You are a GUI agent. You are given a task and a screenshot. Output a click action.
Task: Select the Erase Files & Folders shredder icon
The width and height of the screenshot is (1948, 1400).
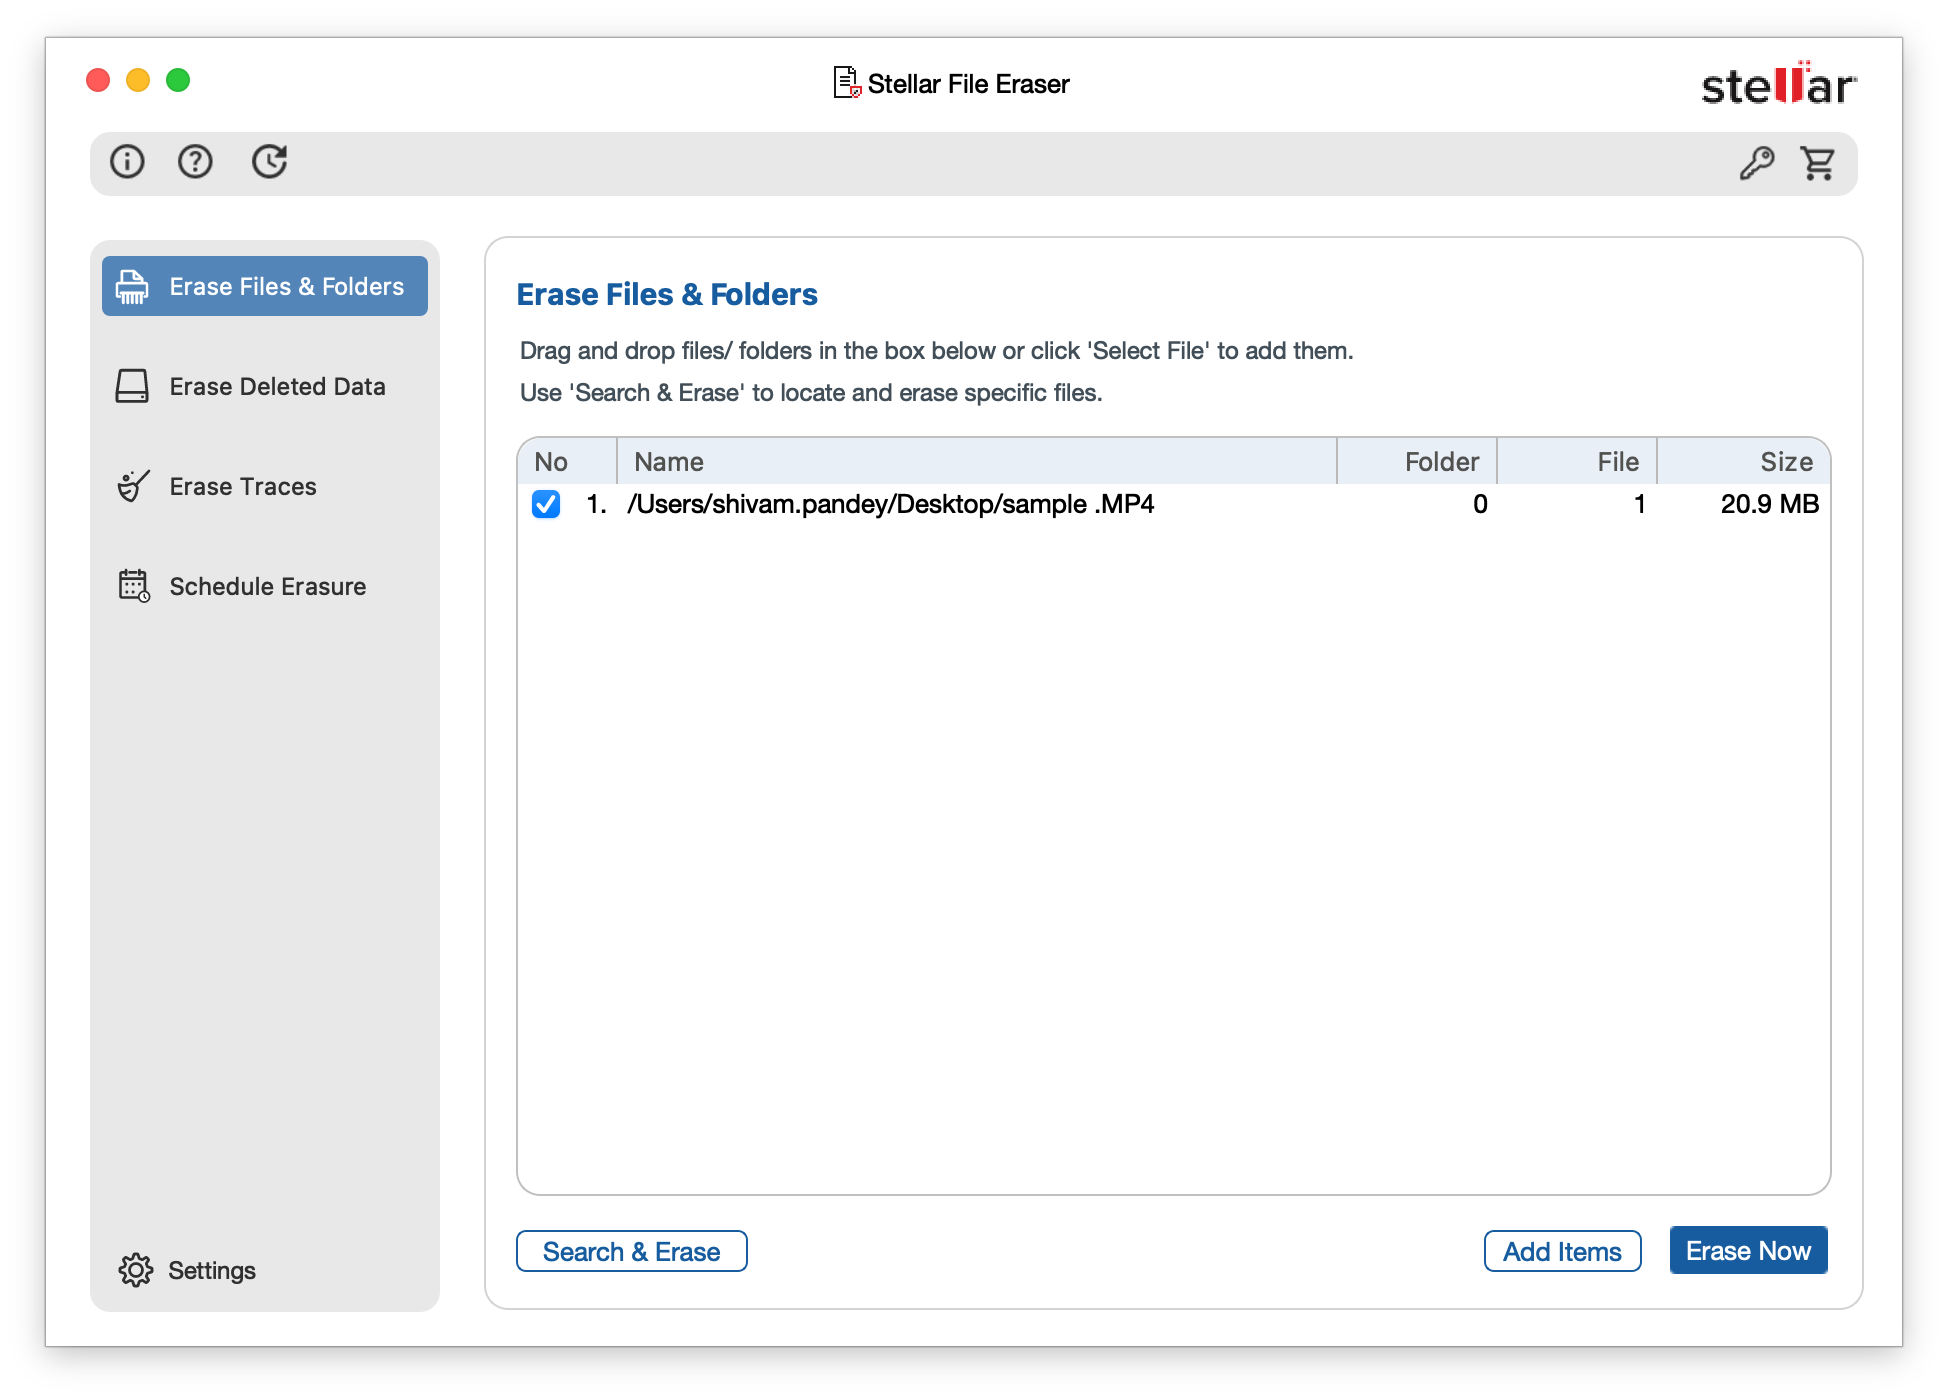coord(132,286)
